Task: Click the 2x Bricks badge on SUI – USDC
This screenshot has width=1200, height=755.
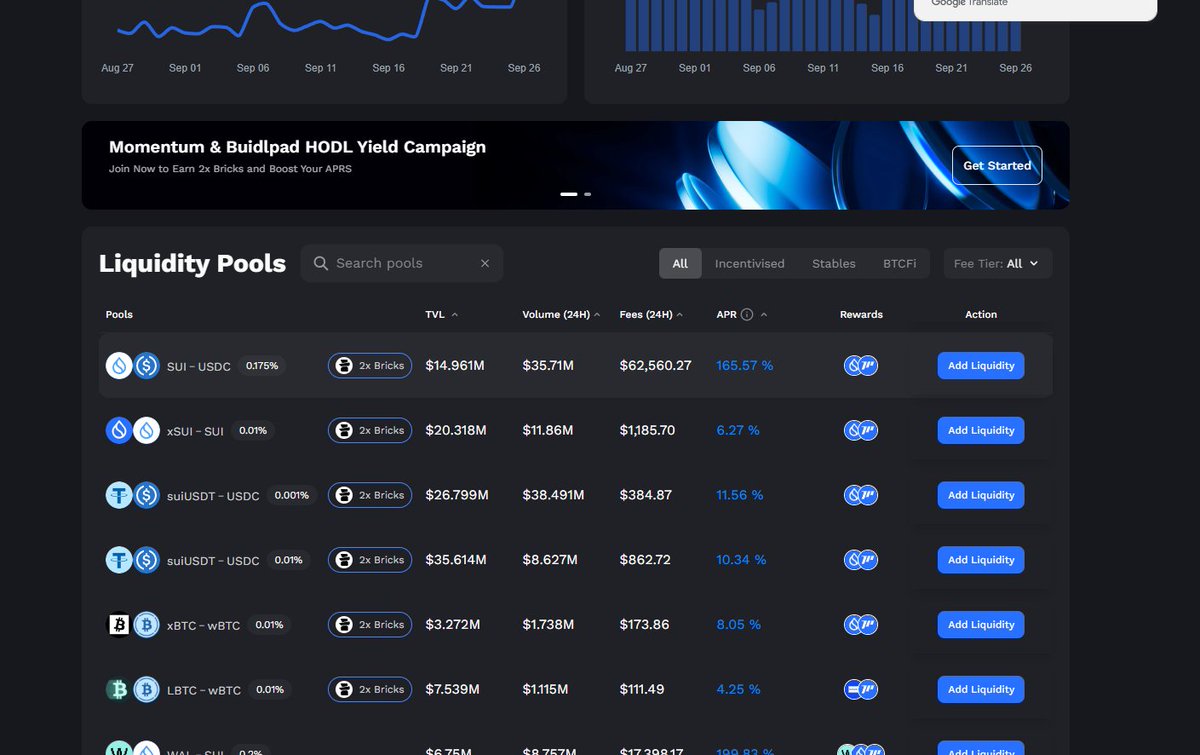Action: (x=370, y=366)
